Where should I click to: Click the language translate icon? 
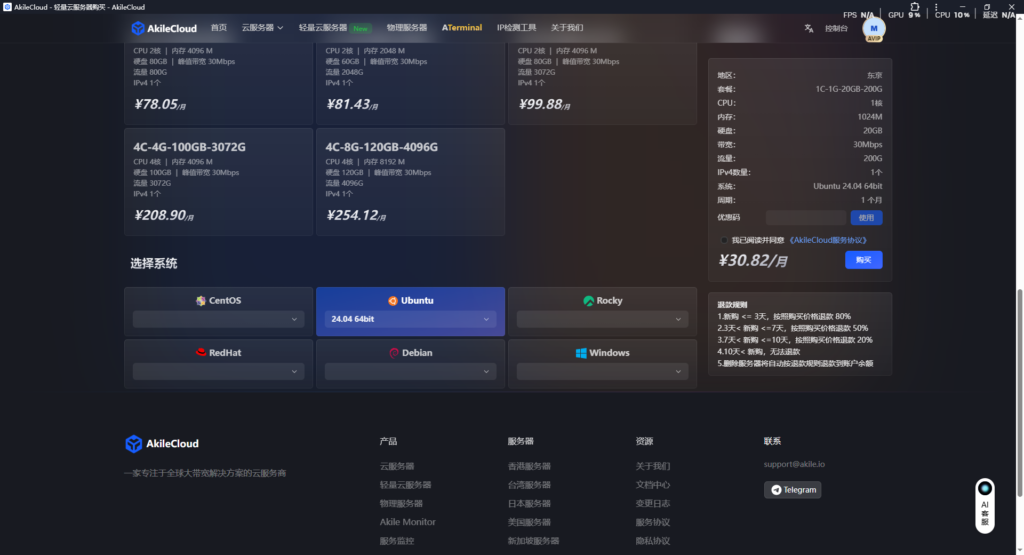pyautogui.click(x=808, y=28)
